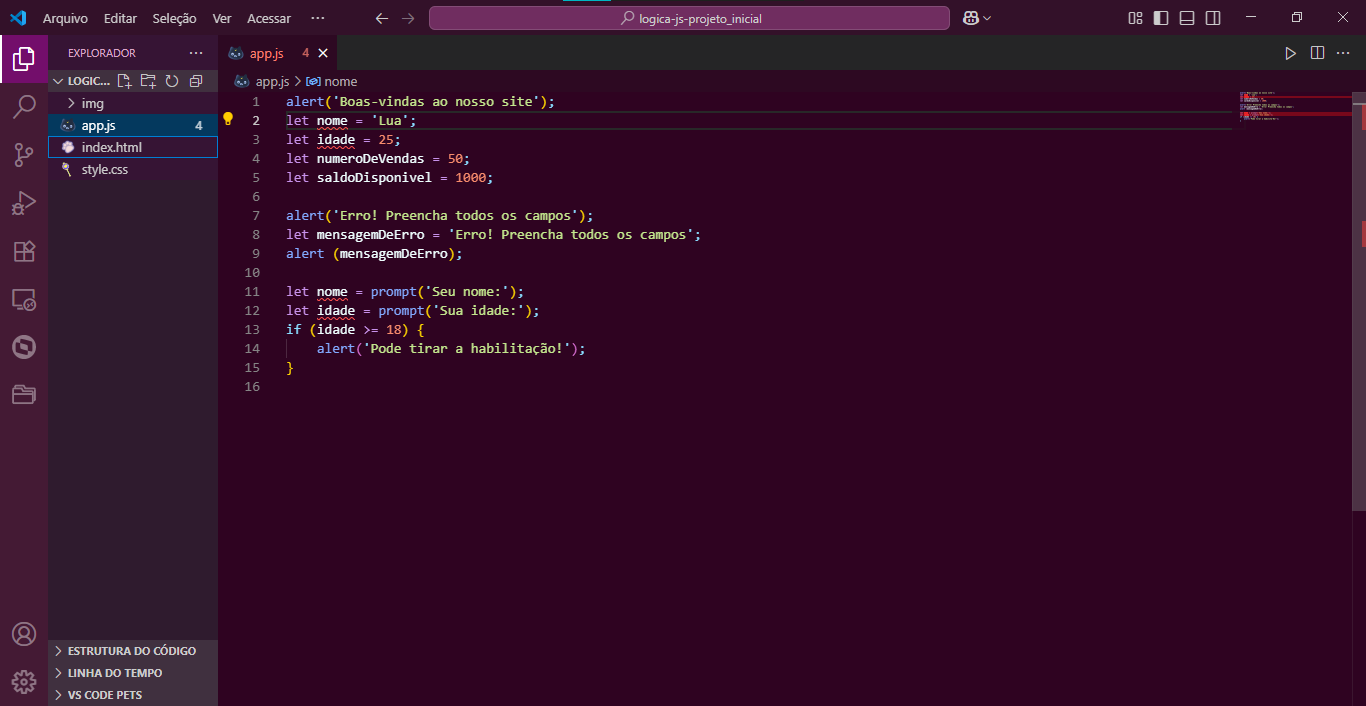The width and height of the screenshot is (1366, 706).
Task: Open Copilot chat icon in title bar
Action: pos(970,18)
